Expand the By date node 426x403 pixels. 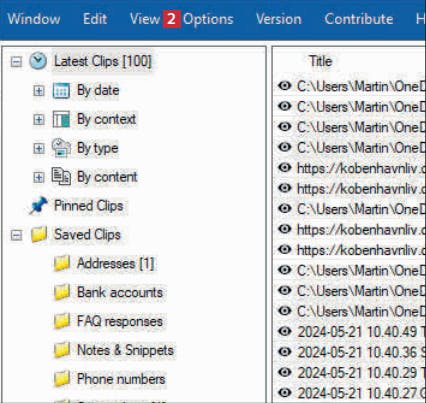[39, 90]
